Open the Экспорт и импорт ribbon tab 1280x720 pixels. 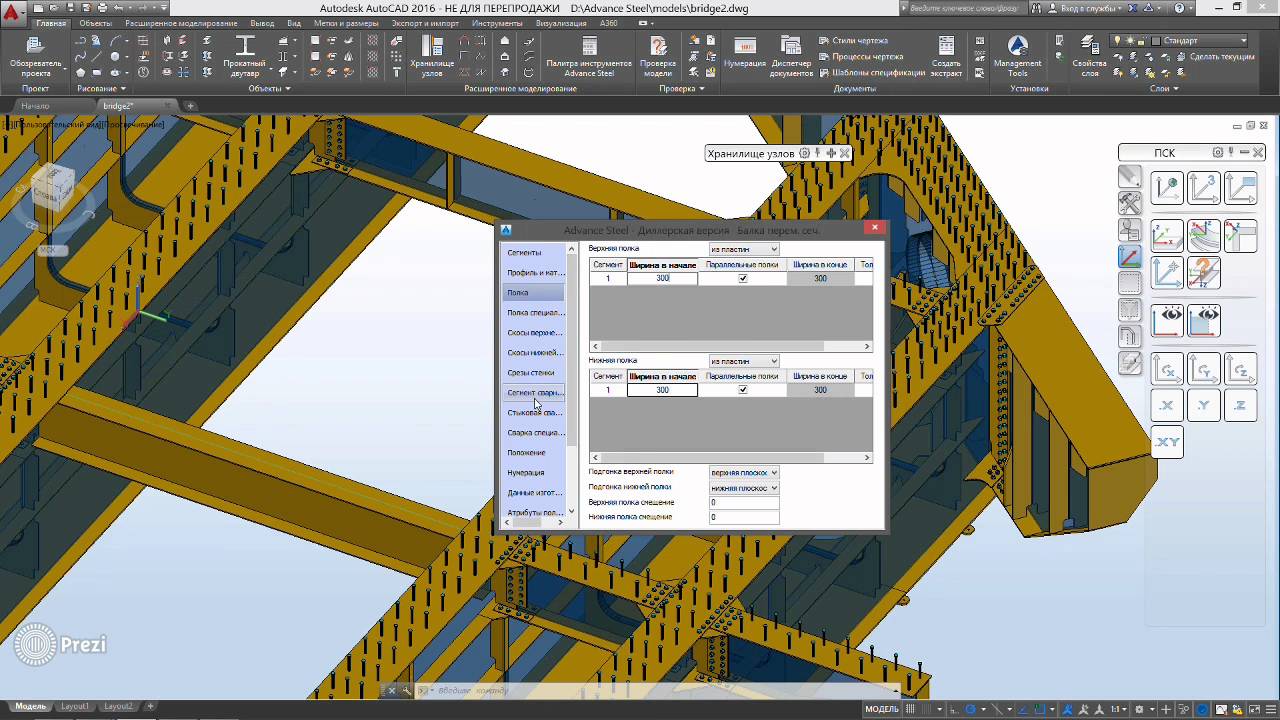tap(425, 23)
